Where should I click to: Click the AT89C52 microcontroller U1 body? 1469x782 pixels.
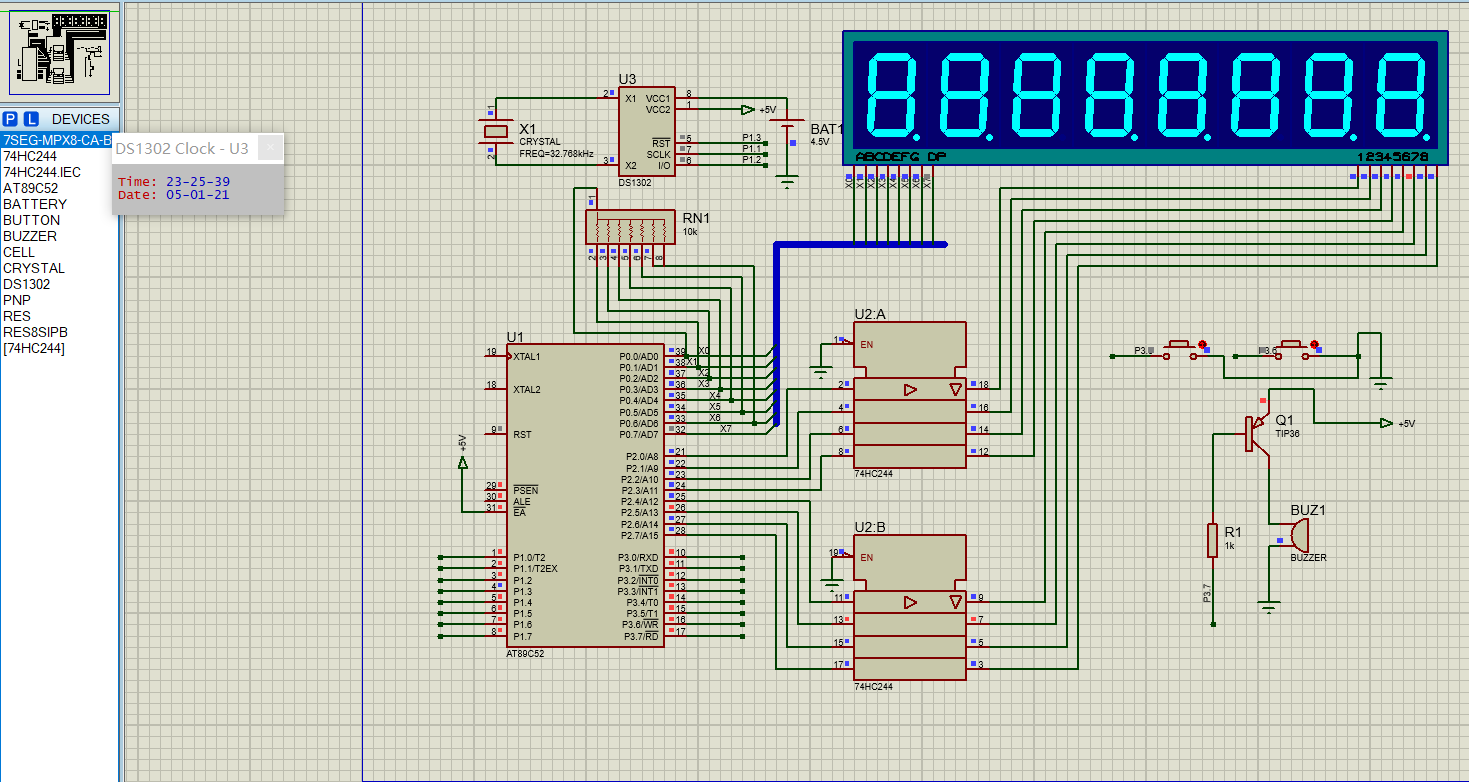[x=585, y=495]
